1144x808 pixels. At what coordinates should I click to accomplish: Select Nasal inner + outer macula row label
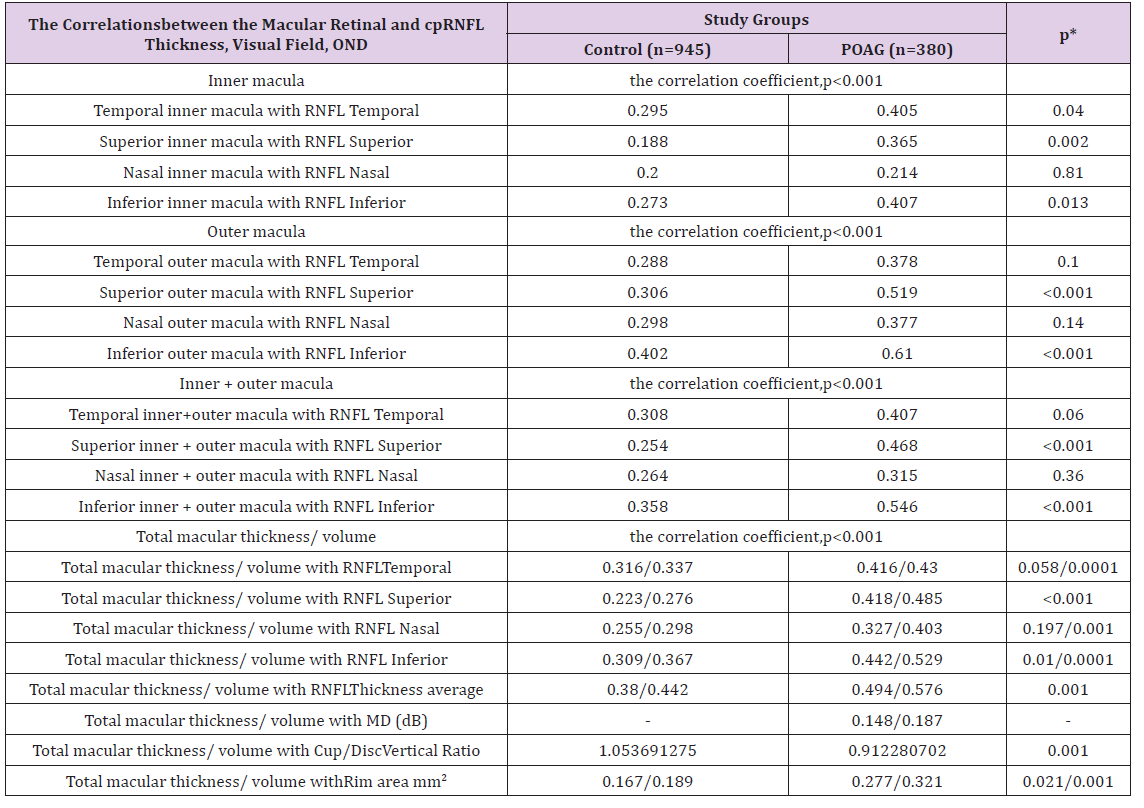coord(256,476)
